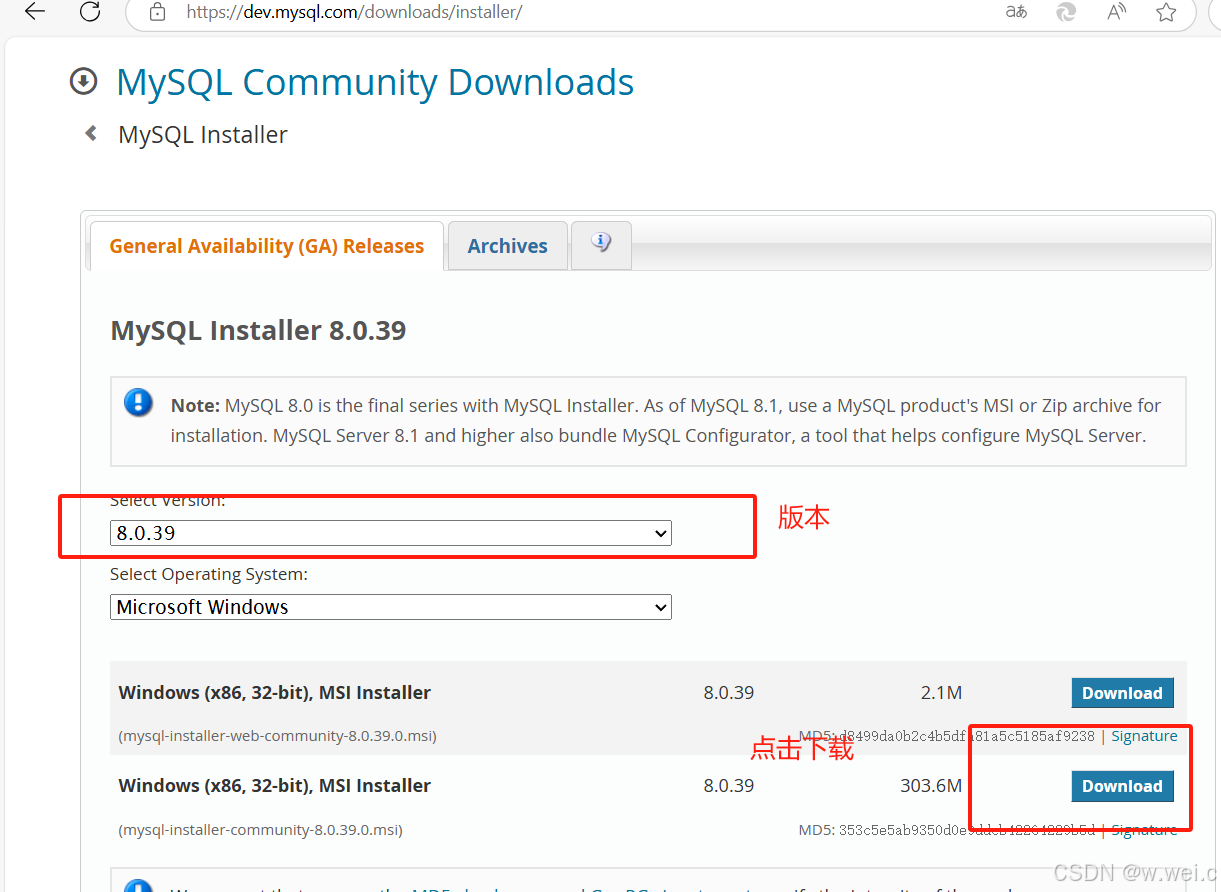Click download arrow icon beside MySQL Community Downloads

click(x=84, y=81)
